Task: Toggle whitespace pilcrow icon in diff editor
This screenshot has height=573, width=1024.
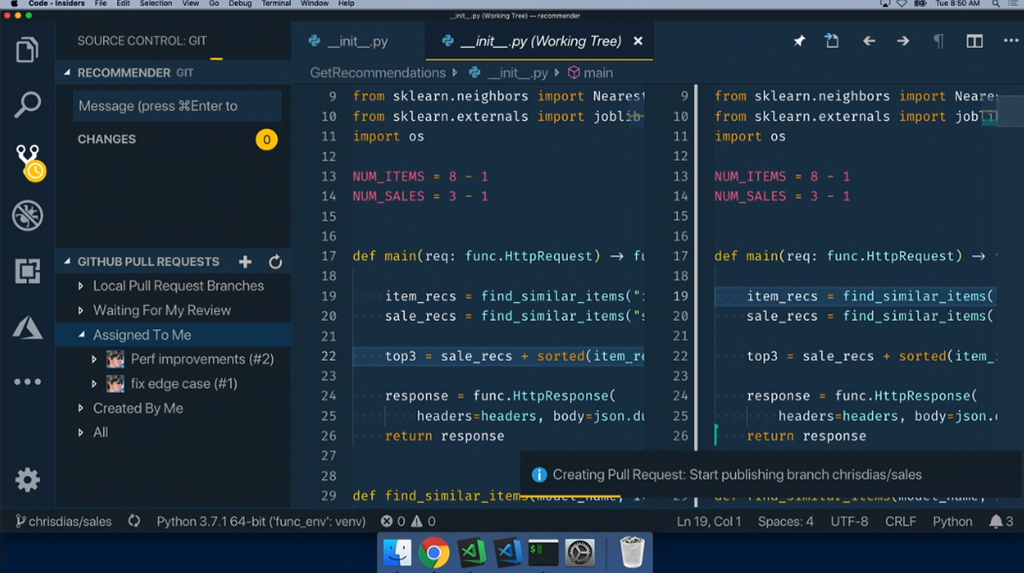Action: (x=938, y=41)
